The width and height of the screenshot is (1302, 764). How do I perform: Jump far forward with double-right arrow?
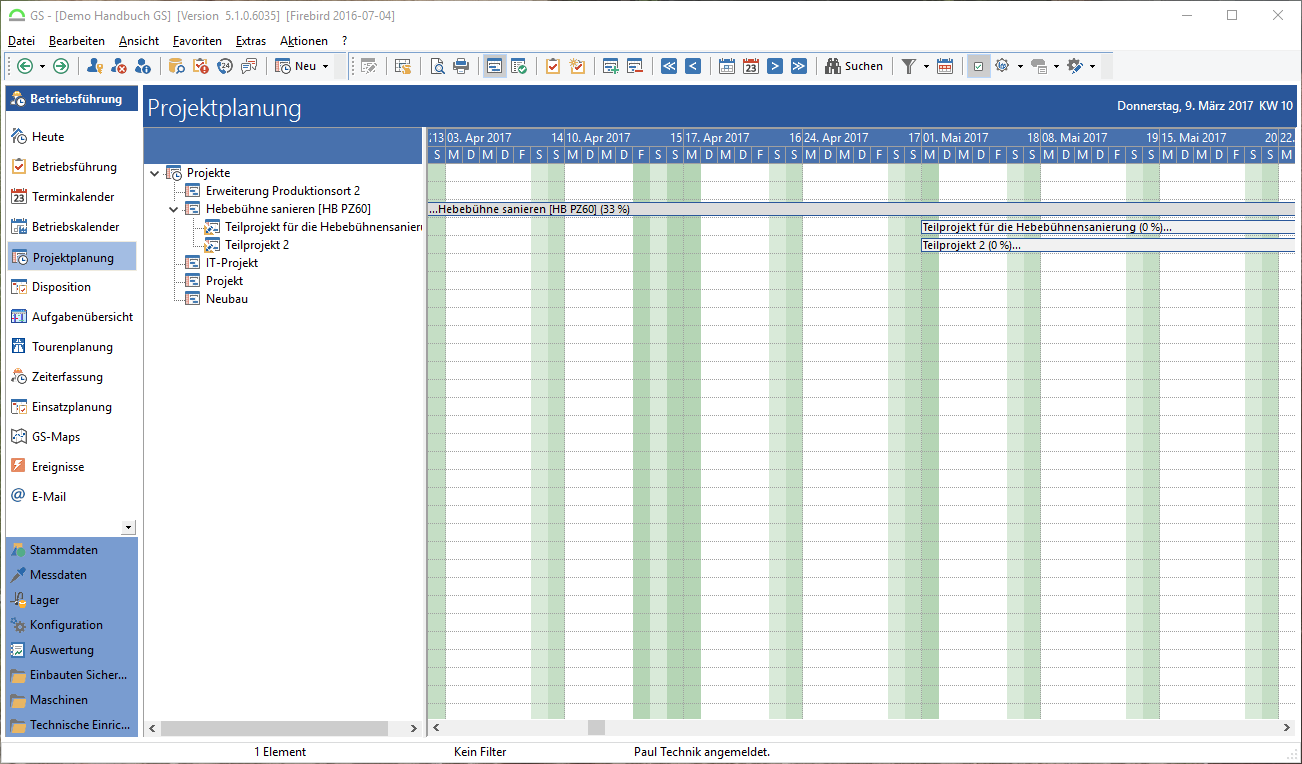point(799,66)
